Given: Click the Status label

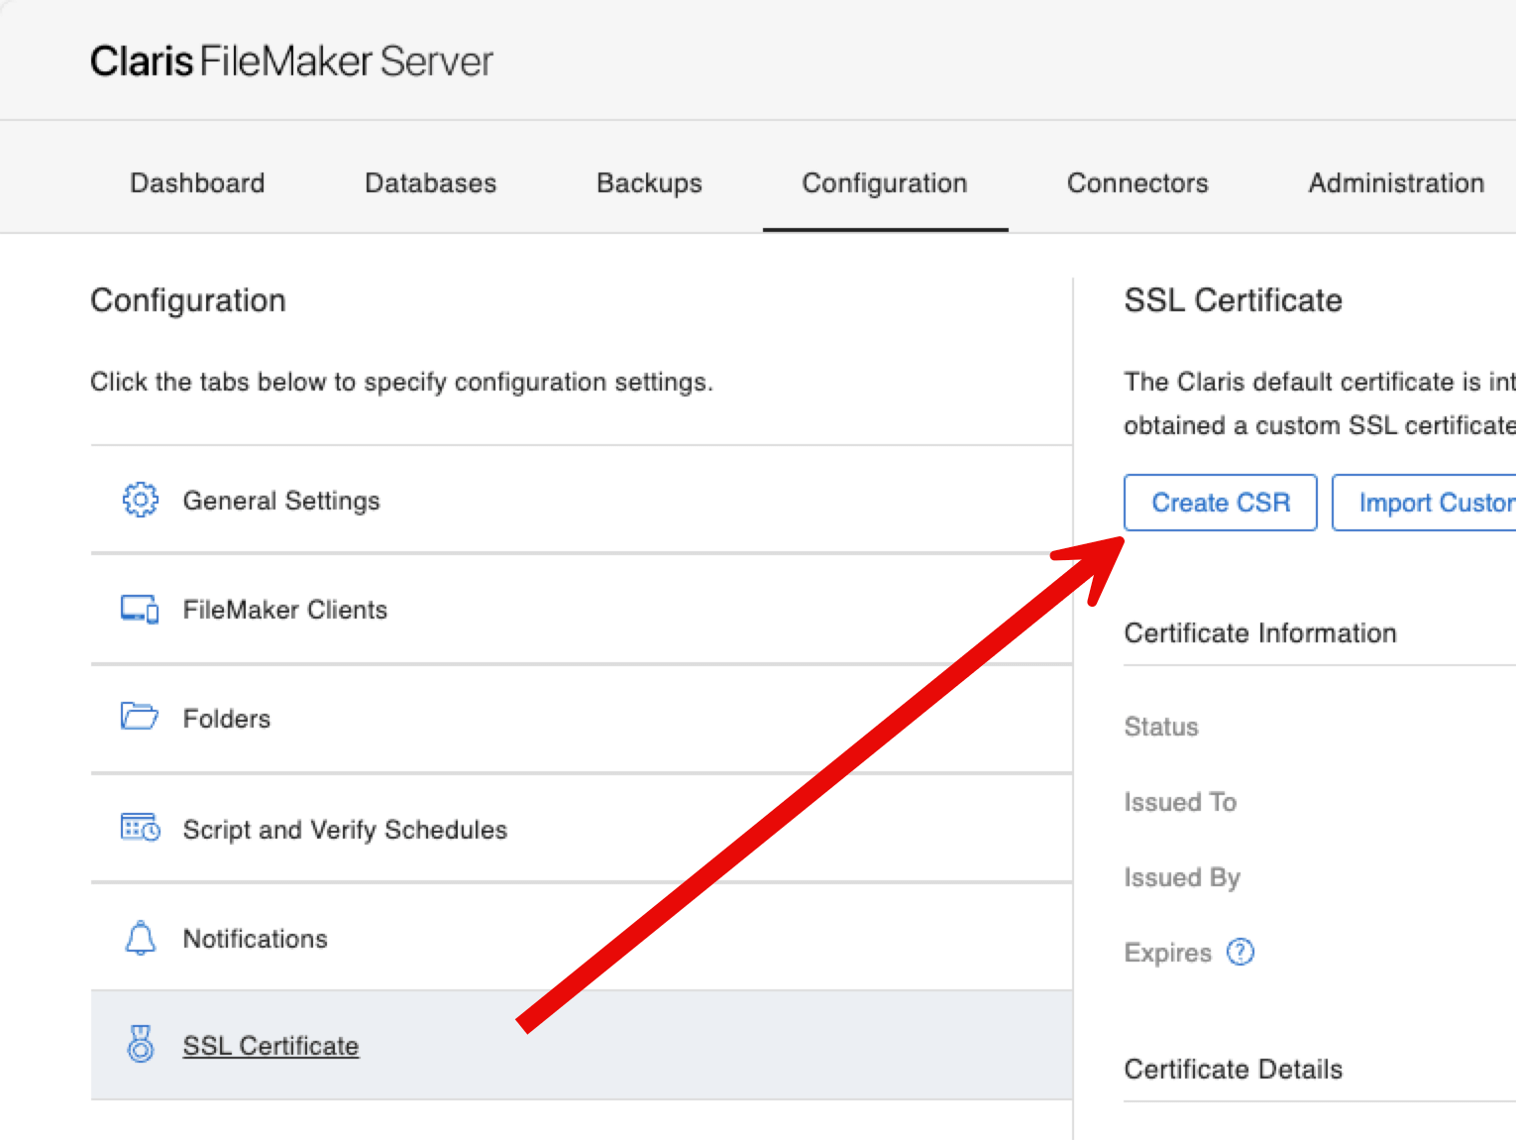Looking at the screenshot, I should pos(1161,726).
